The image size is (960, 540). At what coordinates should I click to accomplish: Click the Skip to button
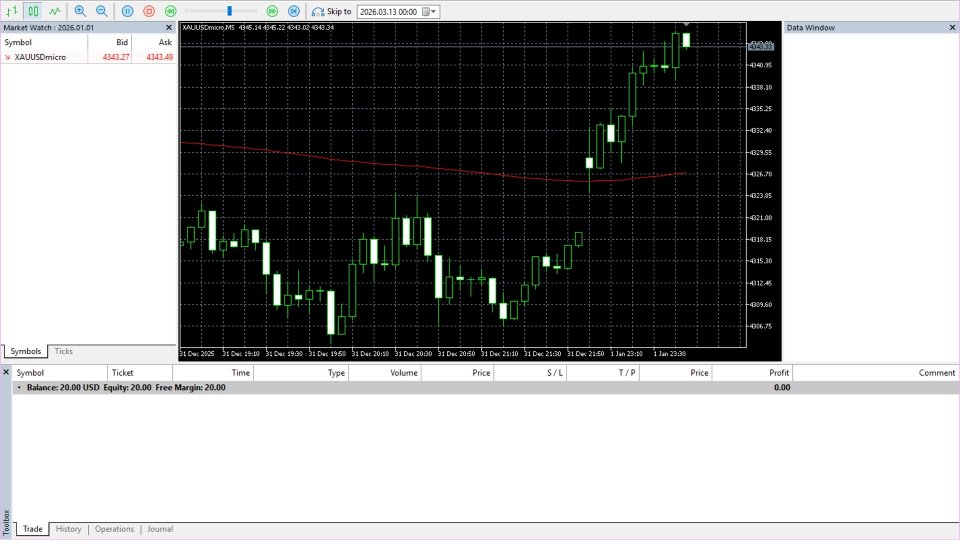point(331,11)
